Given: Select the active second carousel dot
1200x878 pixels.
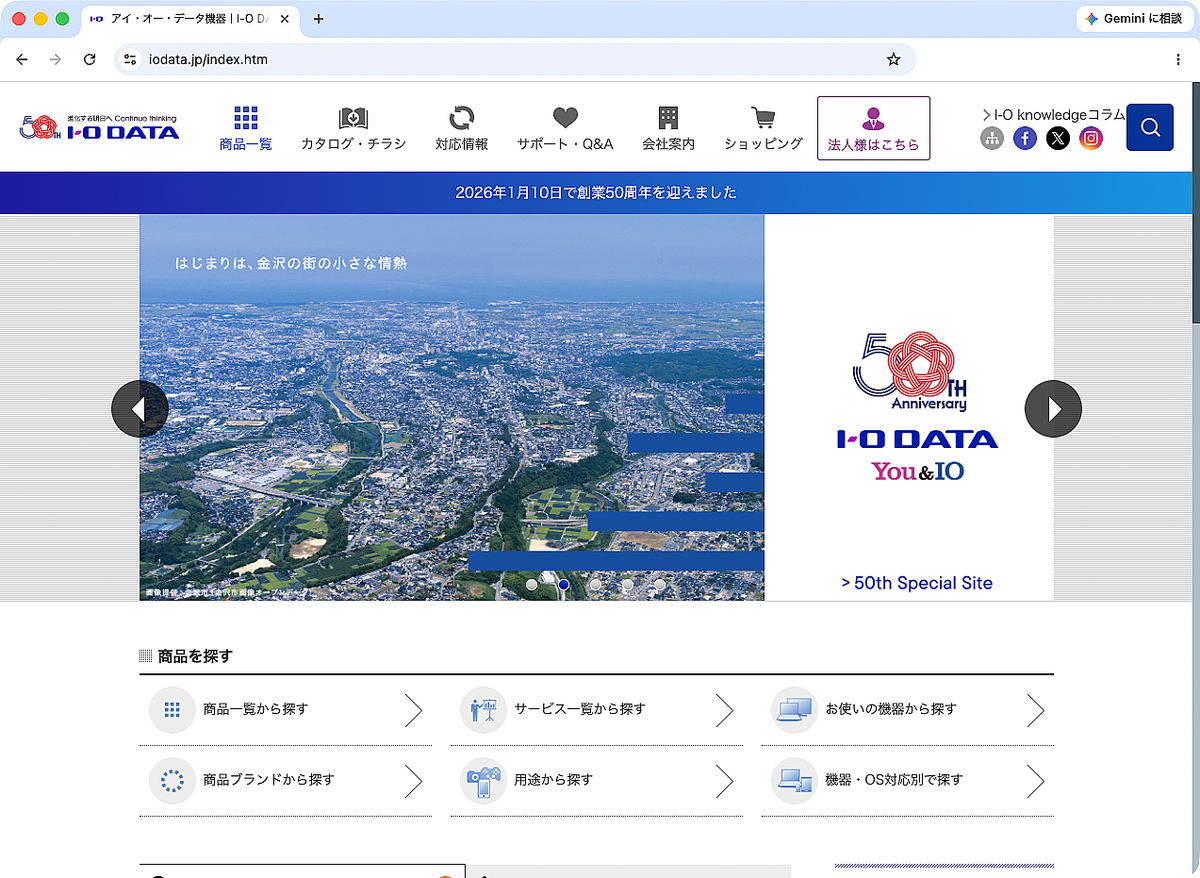Looking at the screenshot, I should click(564, 584).
